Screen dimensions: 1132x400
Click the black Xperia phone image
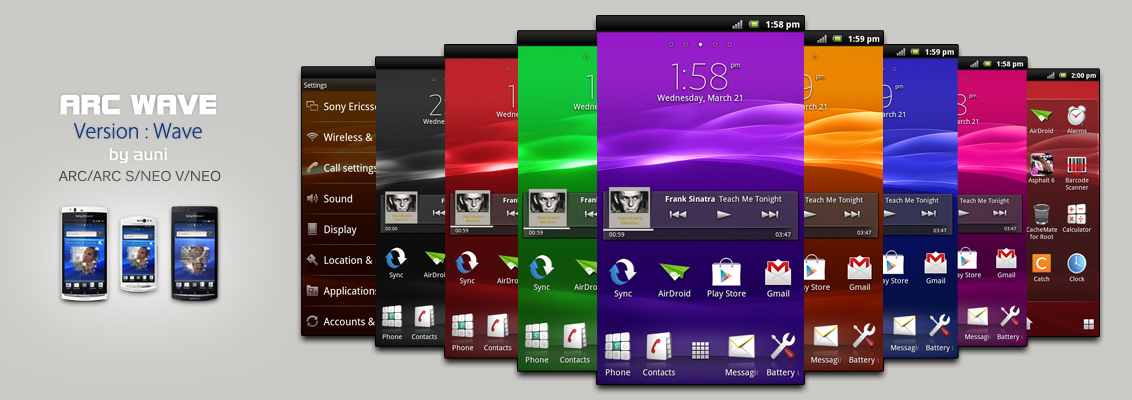tap(194, 253)
